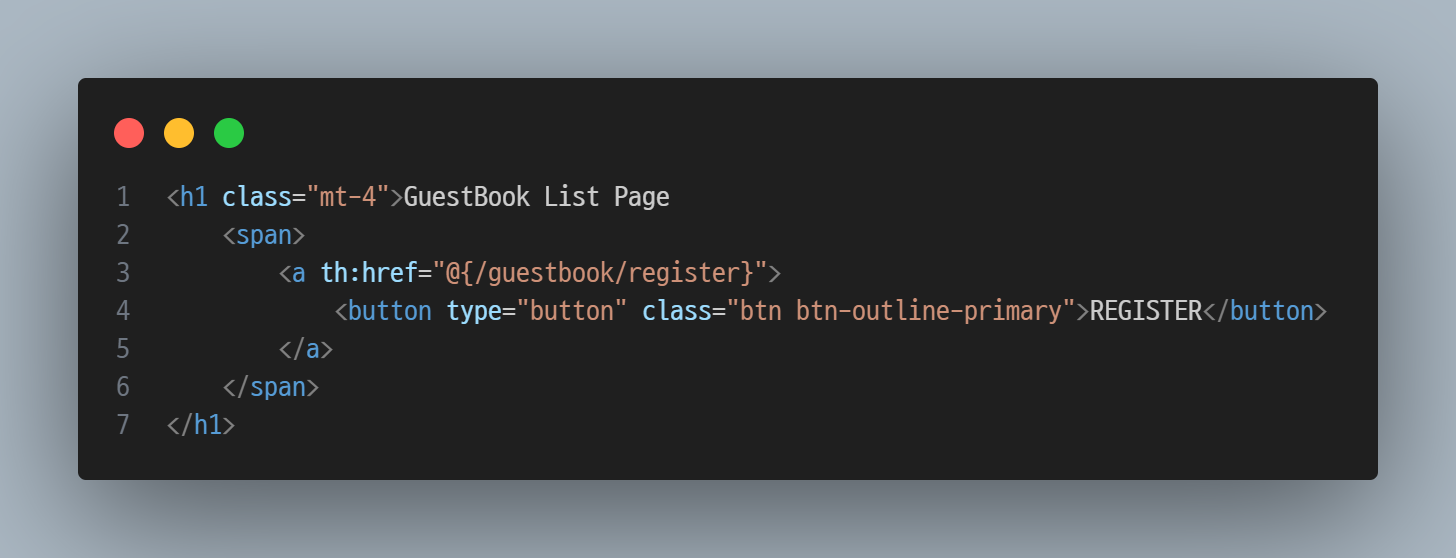This screenshot has width=1456, height=558.
Task: Click line number 4
Action: [123, 311]
